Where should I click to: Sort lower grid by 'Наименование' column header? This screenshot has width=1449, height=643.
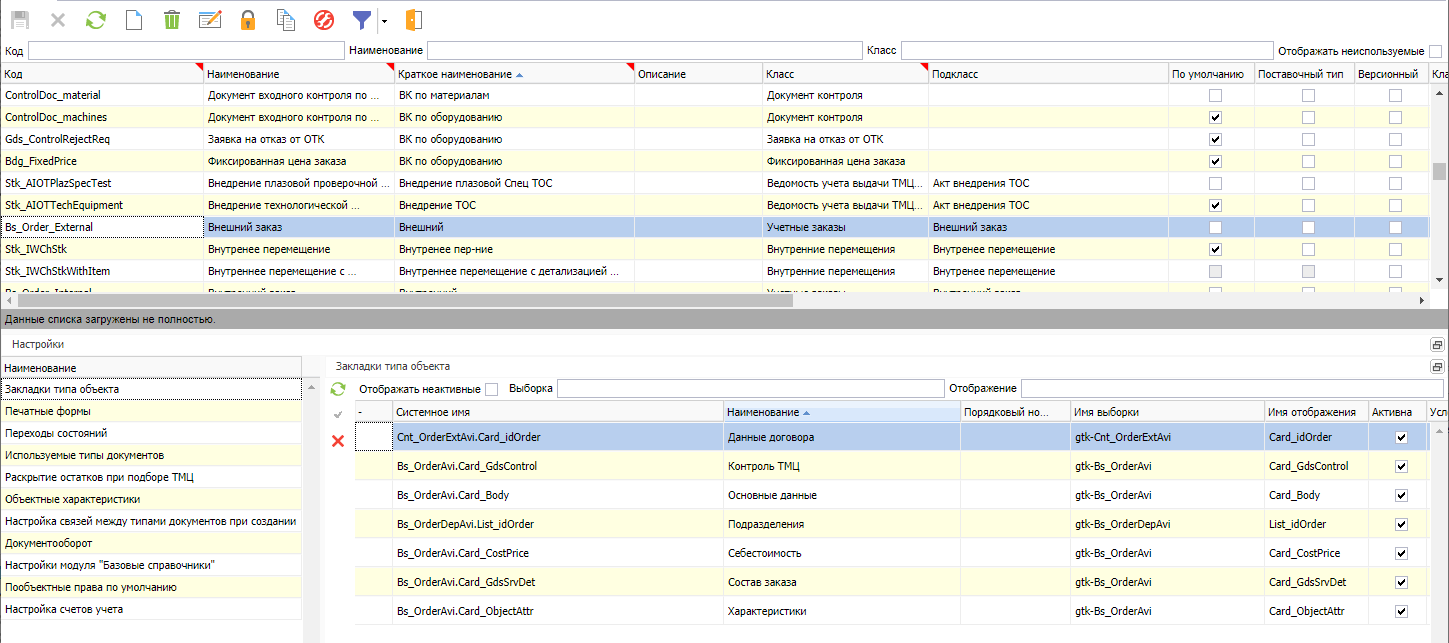[x=762, y=412]
